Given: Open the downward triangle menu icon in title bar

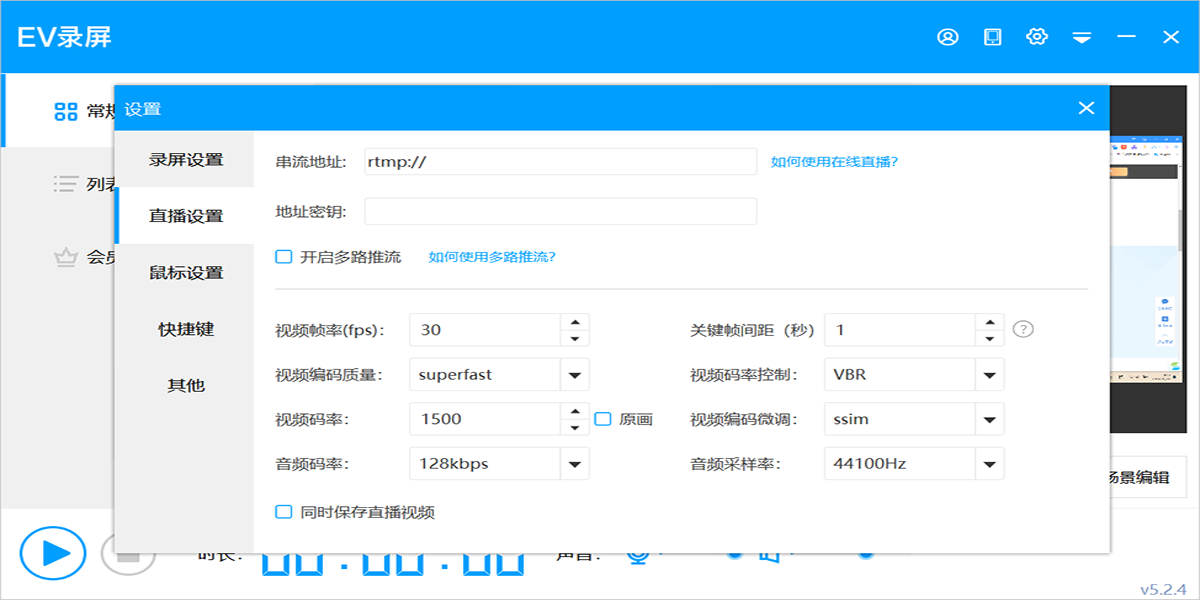Looking at the screenshot, I should pos(1081,37).
